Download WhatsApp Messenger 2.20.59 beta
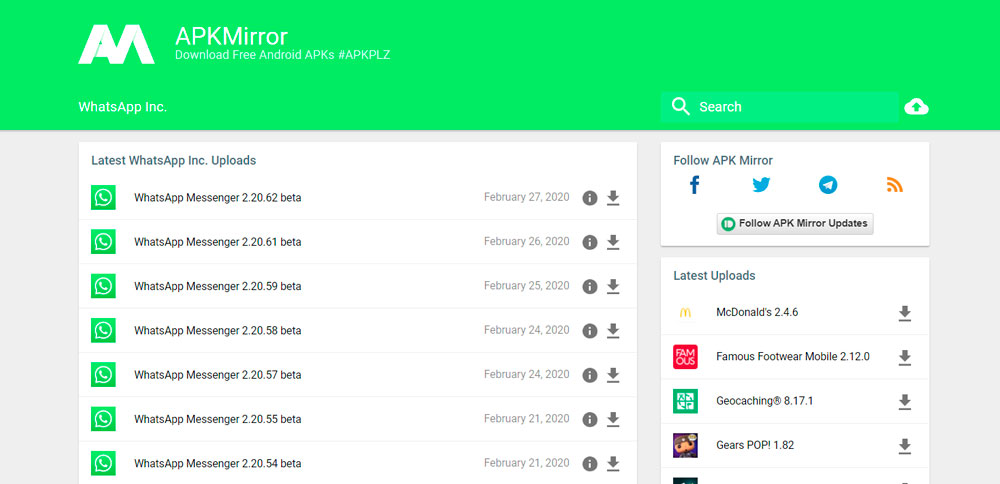The width and height of the screenshot is (1000, 484). click(x=613, y=286)
